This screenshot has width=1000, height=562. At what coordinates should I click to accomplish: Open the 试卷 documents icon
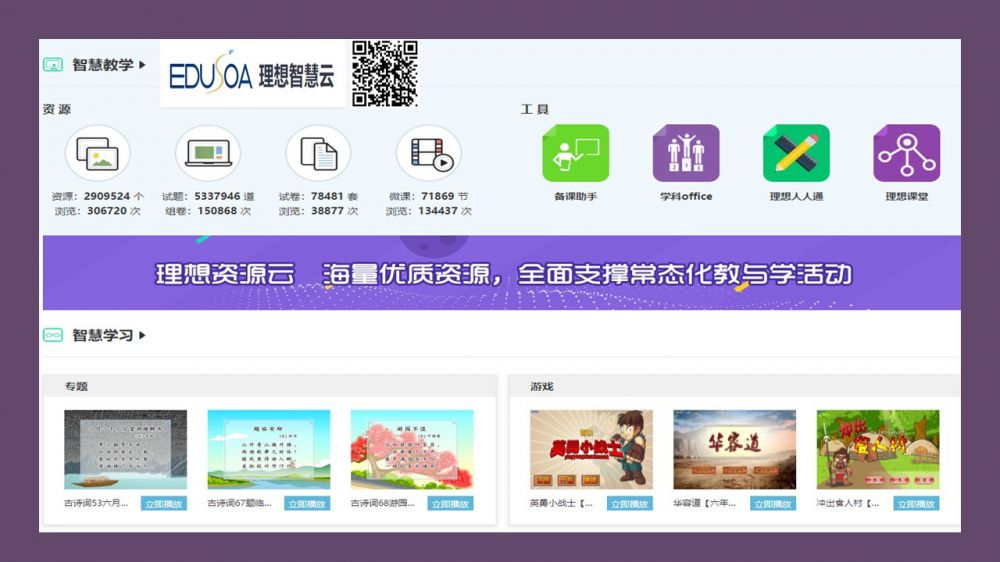[x=318, y=154]
